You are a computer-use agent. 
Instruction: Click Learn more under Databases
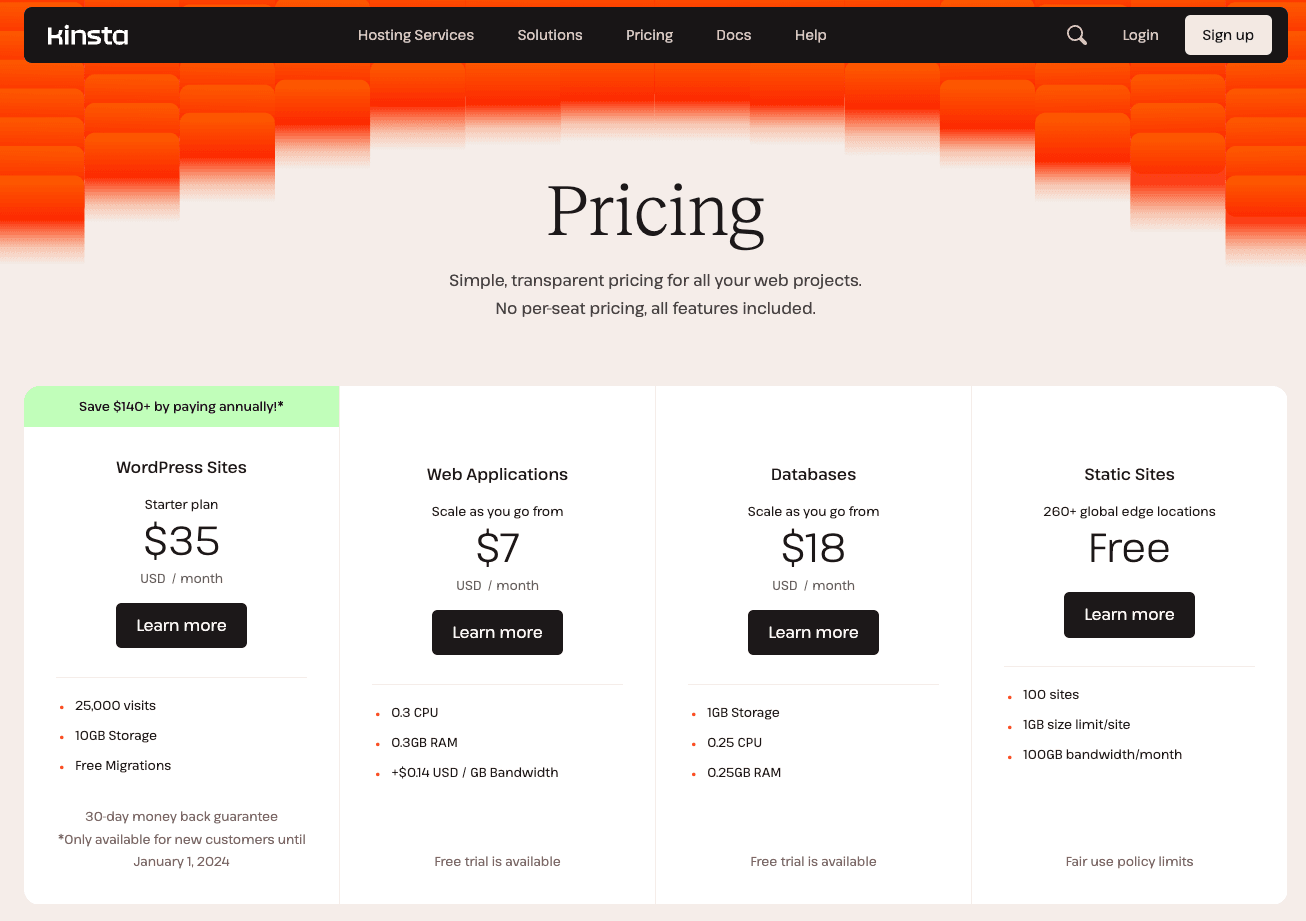pos(813,632)
